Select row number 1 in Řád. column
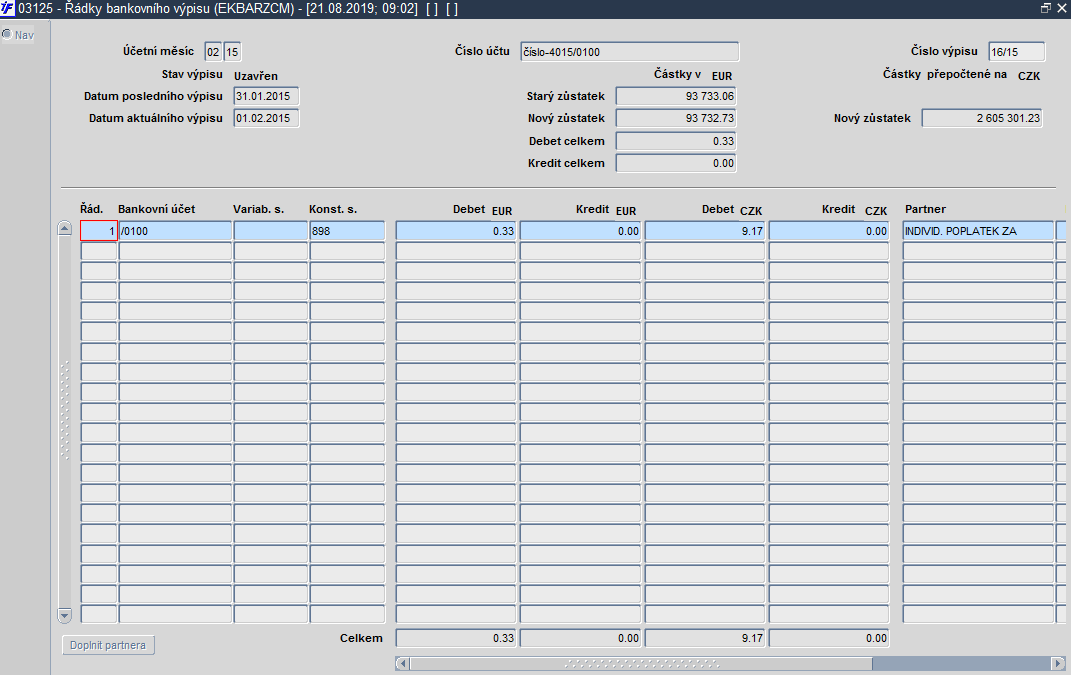Viewport: 1071px width, 675px height. 99,231
